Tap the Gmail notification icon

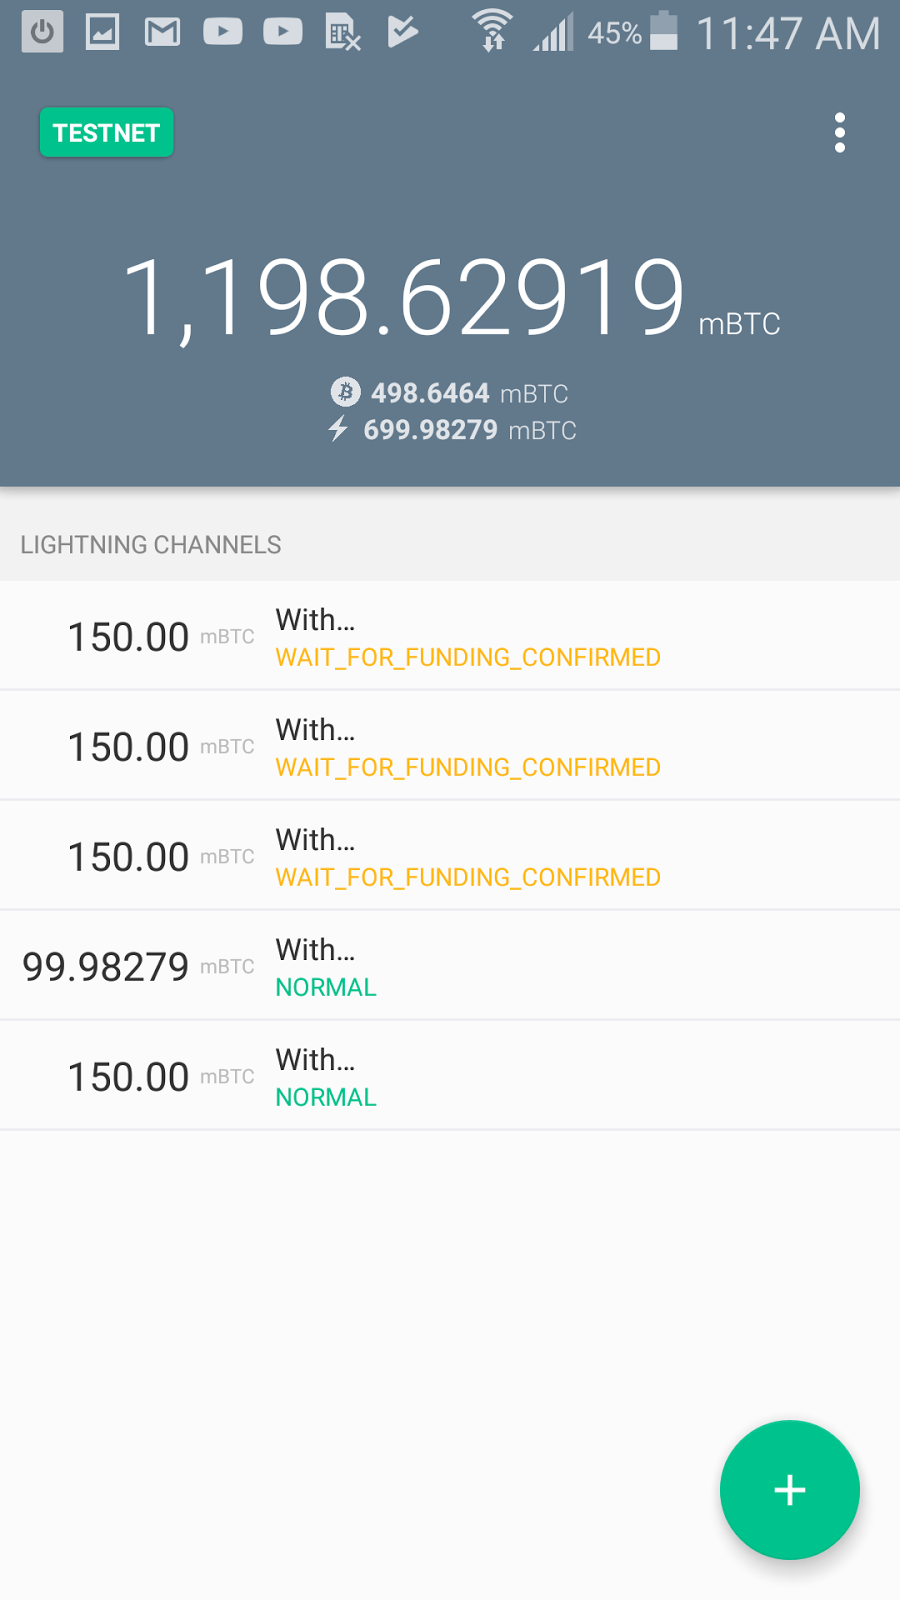[x=162, y=33]
